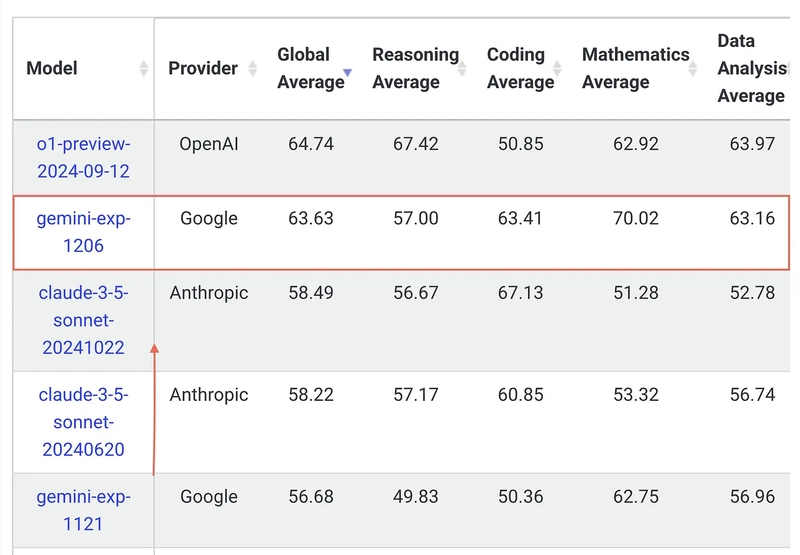
Task: Open claude-3-5-sonnet-20240620 model link
Action: pyautogui.click(x=84, y=422)
